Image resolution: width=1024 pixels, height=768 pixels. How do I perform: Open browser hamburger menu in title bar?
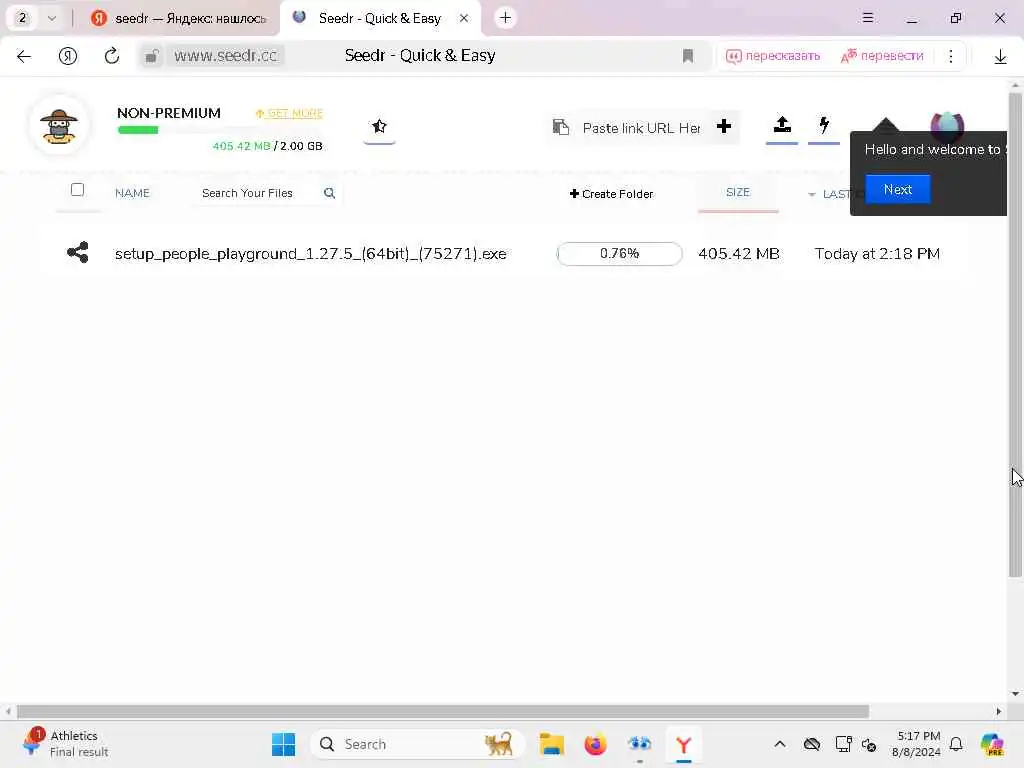pos(868,18)
